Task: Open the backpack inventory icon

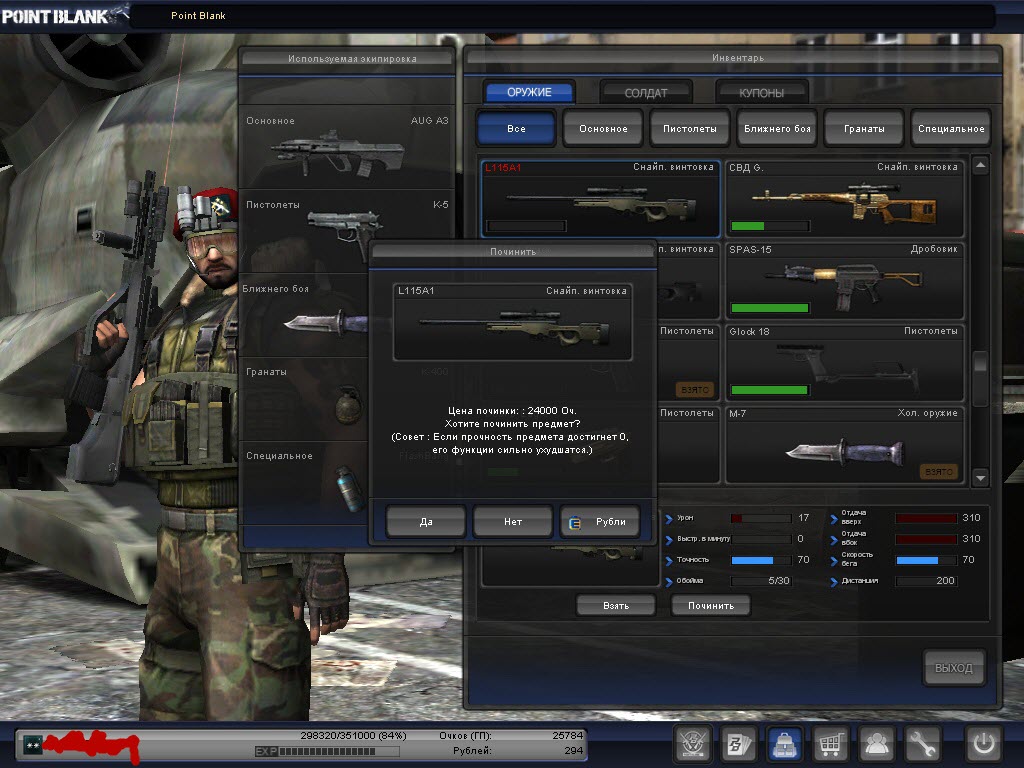Action: tap(784, 744)
